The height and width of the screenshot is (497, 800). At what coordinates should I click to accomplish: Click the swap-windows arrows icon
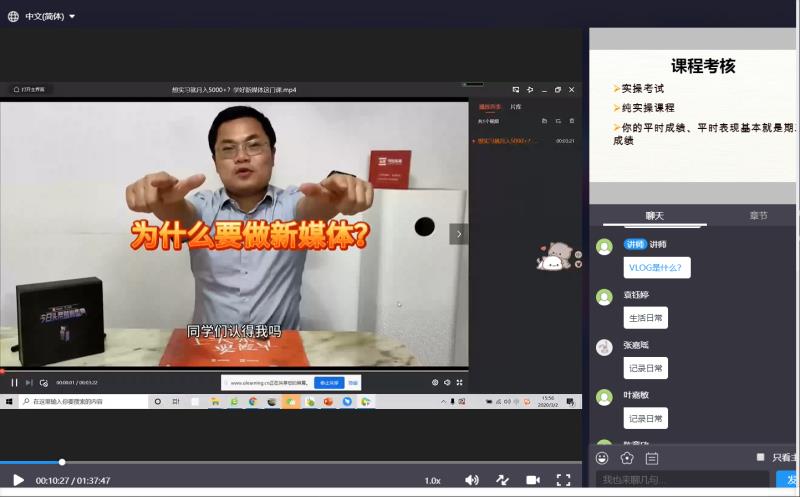pyautogui.click(x=503, y=480)
